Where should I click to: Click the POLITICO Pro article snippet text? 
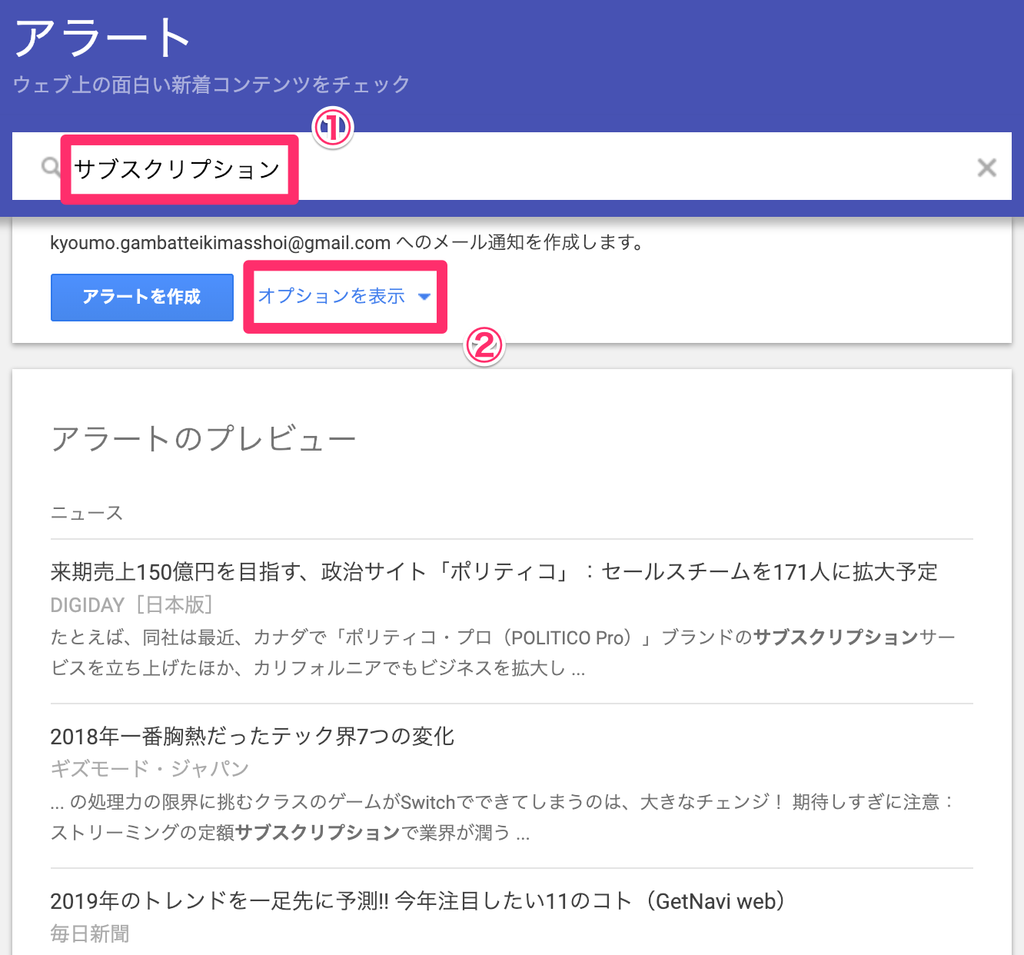pos(503,653)
